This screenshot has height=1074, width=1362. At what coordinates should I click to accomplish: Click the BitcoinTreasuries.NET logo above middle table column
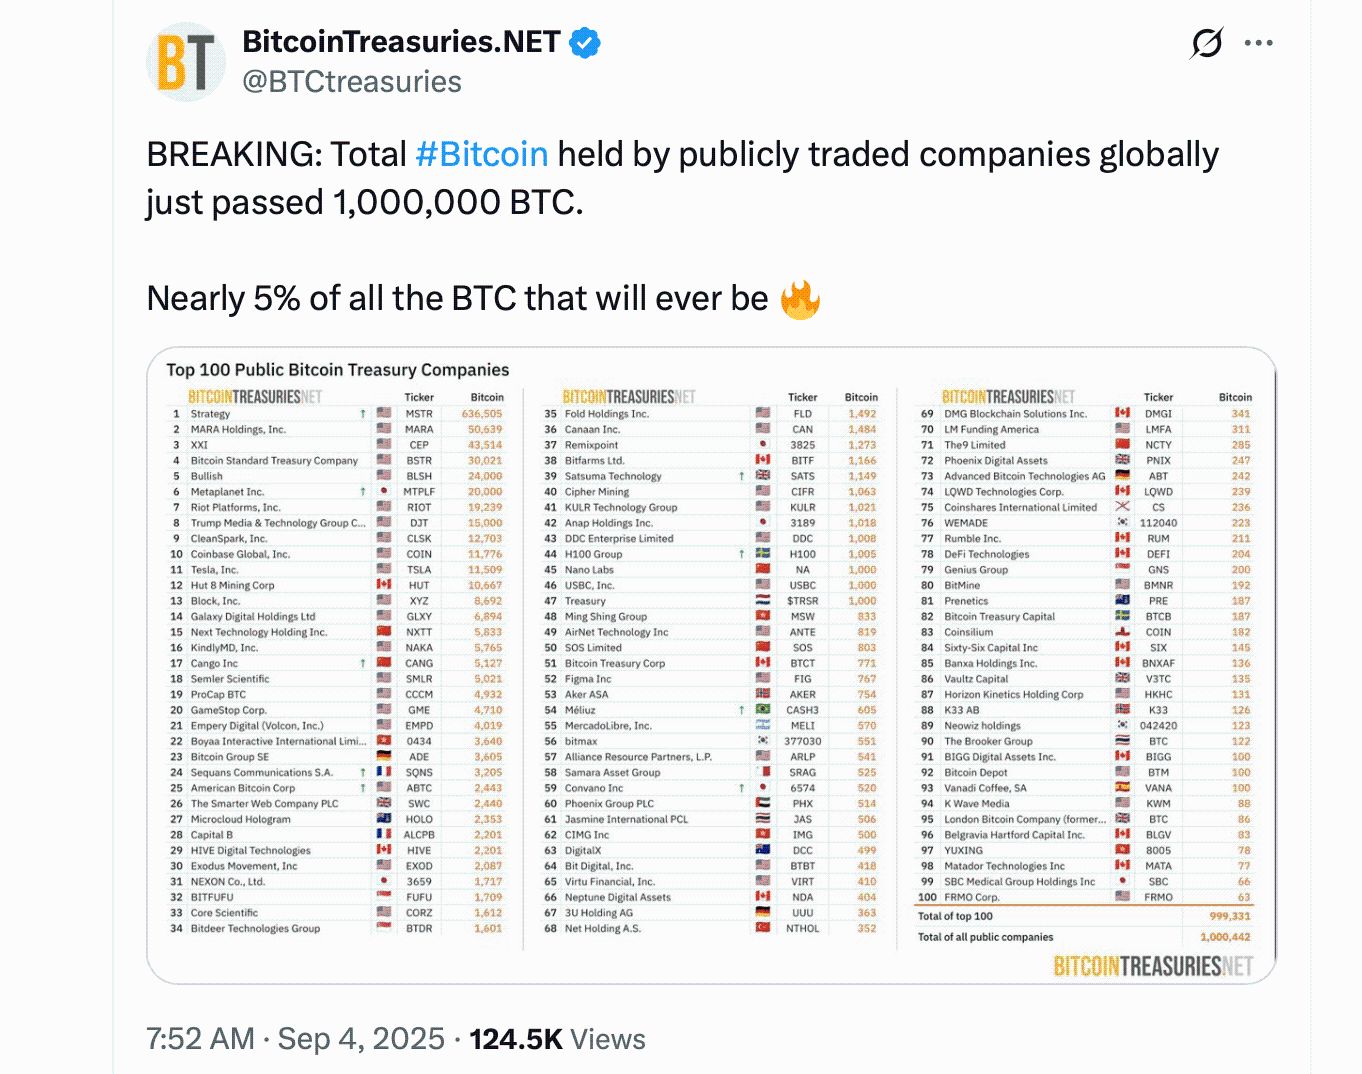click(629, 397)
